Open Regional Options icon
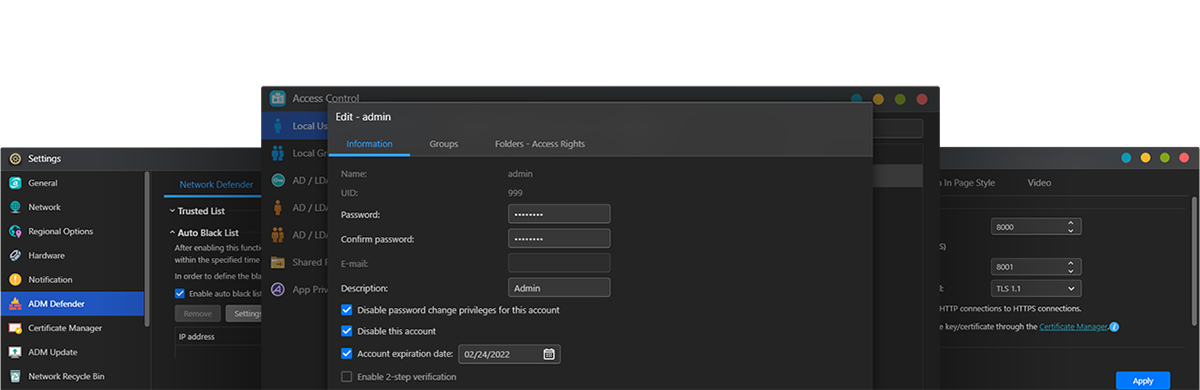This screenshot has width=1200, height=390. [15, 231]
